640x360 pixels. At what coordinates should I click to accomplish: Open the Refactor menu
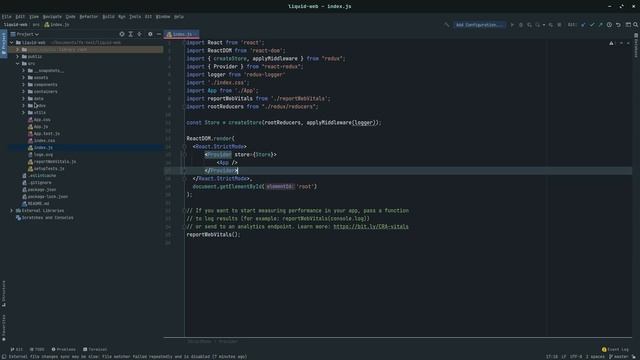pyautogui.click(x=89, y=17)
